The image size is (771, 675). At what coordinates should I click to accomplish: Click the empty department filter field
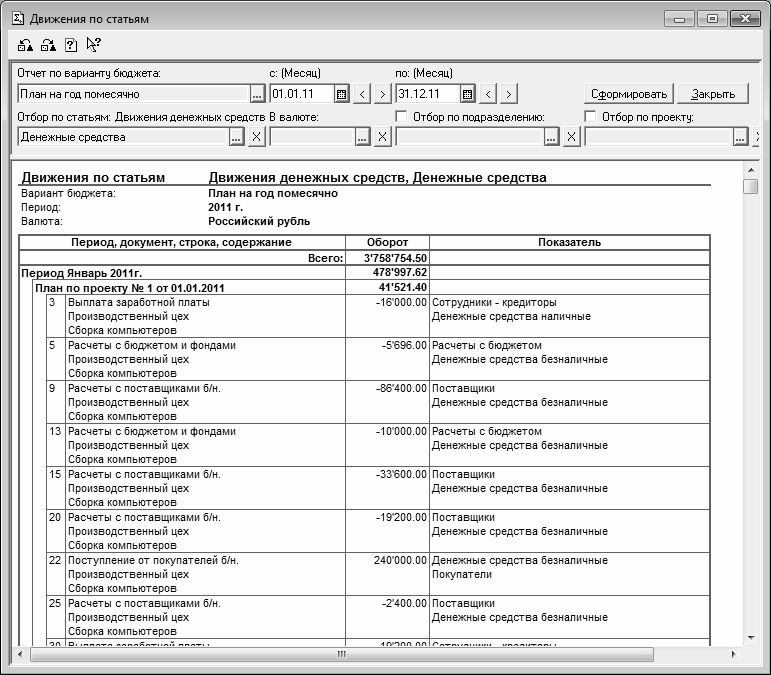point(470,137)
